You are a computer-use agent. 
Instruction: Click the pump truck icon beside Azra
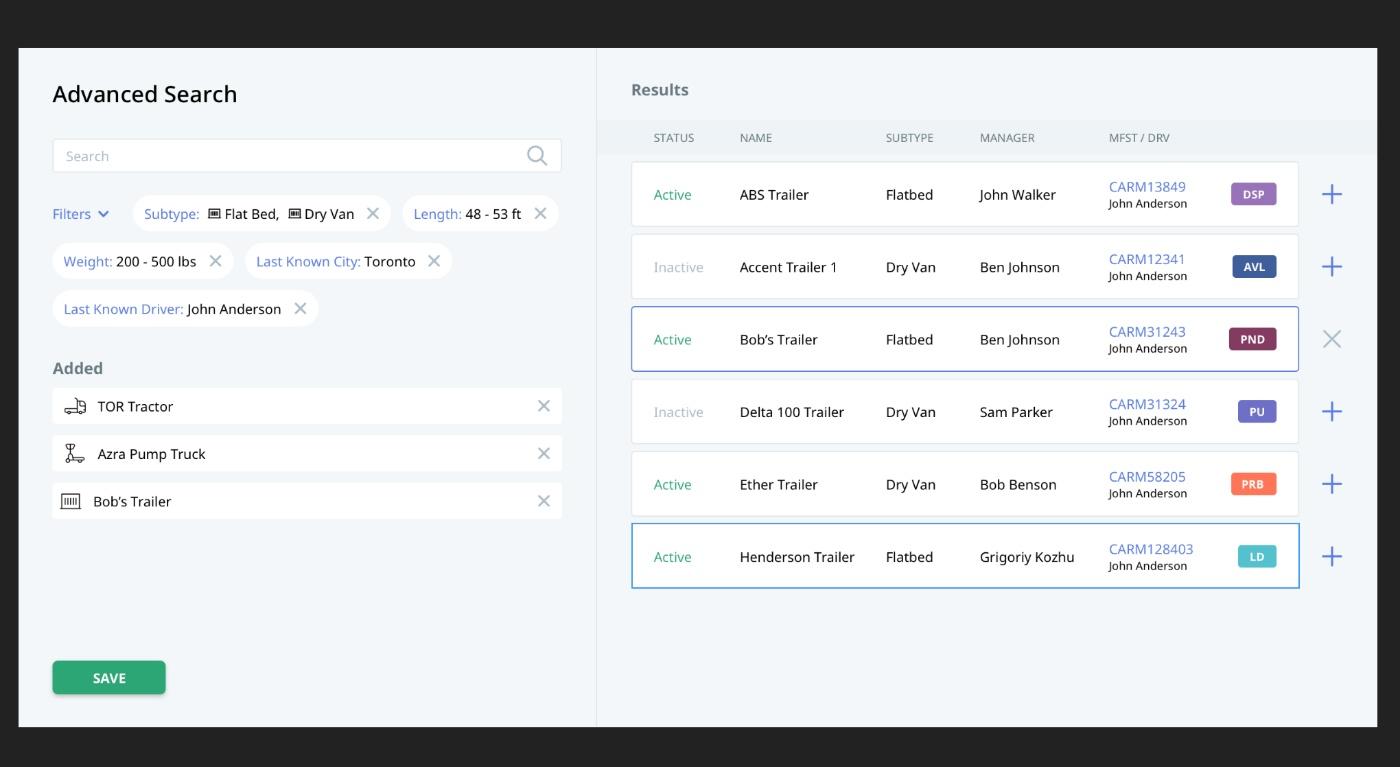pyautogui.click(x=75, y=453)
